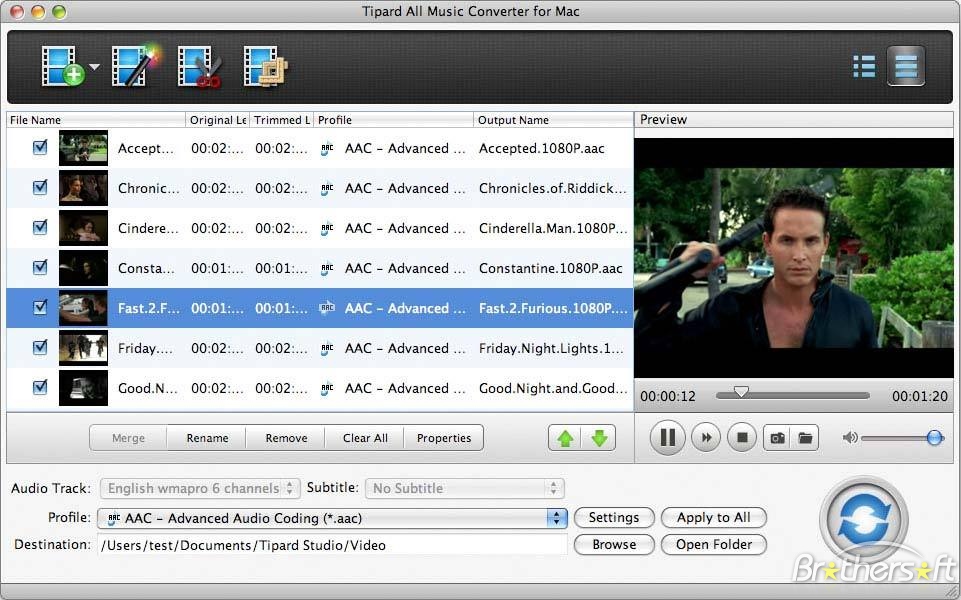Uncheck the Chronicles of Riddick checkbox
Viewport: 961px width, 600px height.
40,188
